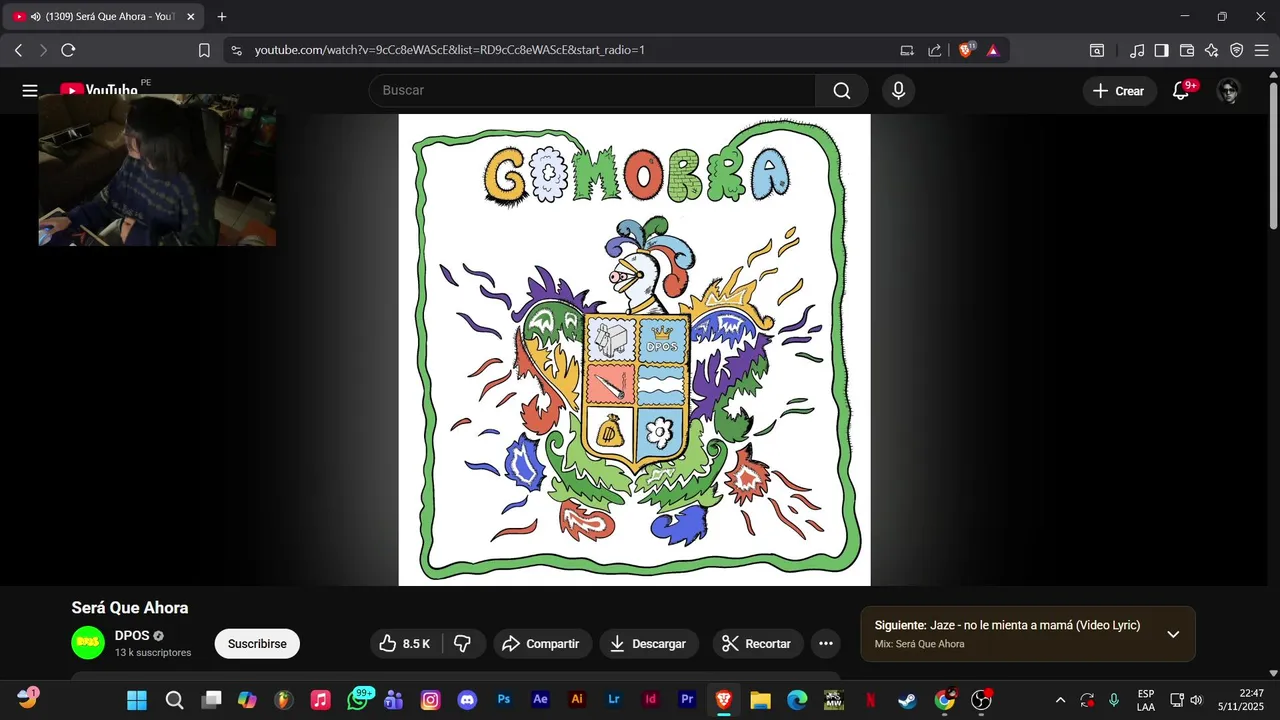Open Windows taskbar search
1280x720 pixels.
click(174, 700)
